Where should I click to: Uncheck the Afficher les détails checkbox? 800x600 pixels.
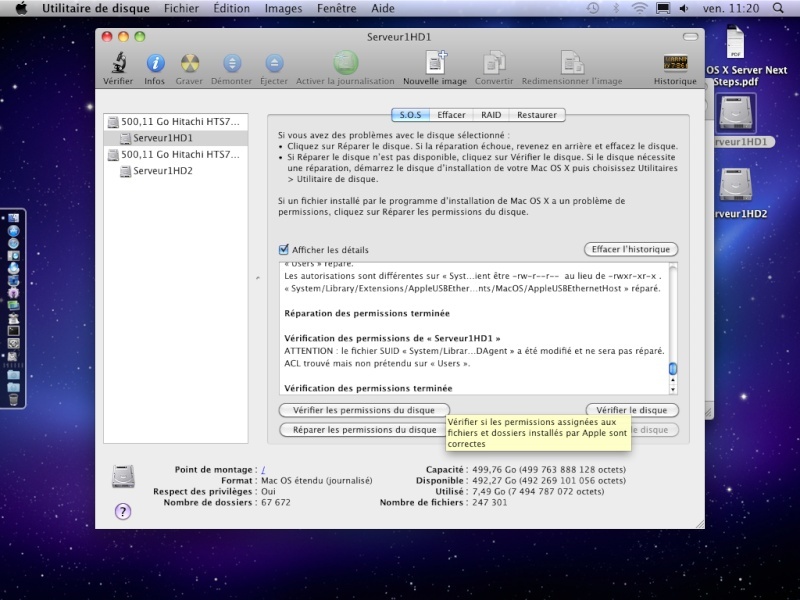pos(284,249)
